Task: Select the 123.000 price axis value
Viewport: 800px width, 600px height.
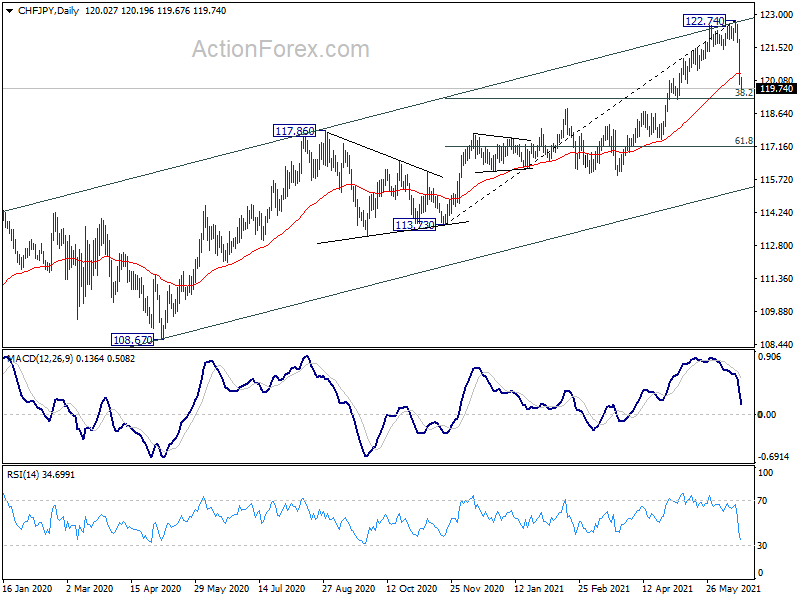Action: tap(777, 15)
